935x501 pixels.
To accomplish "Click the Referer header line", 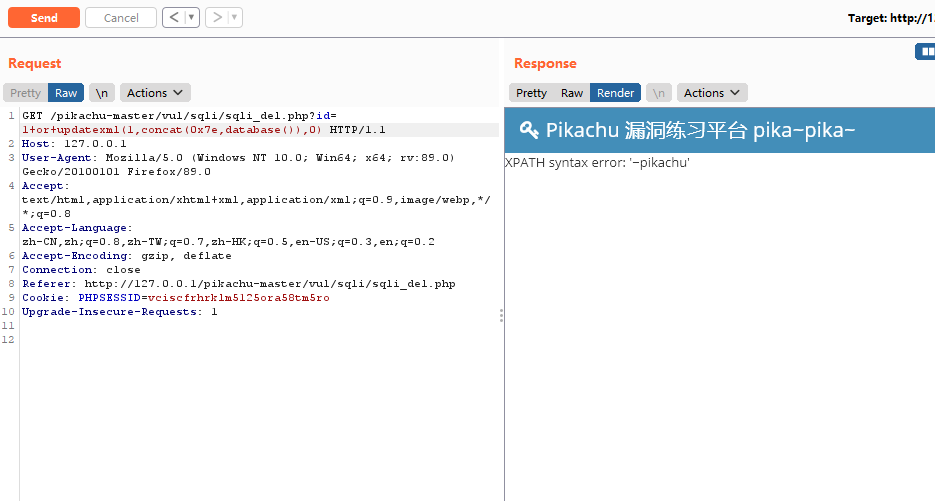I will (x=239, y=284).
